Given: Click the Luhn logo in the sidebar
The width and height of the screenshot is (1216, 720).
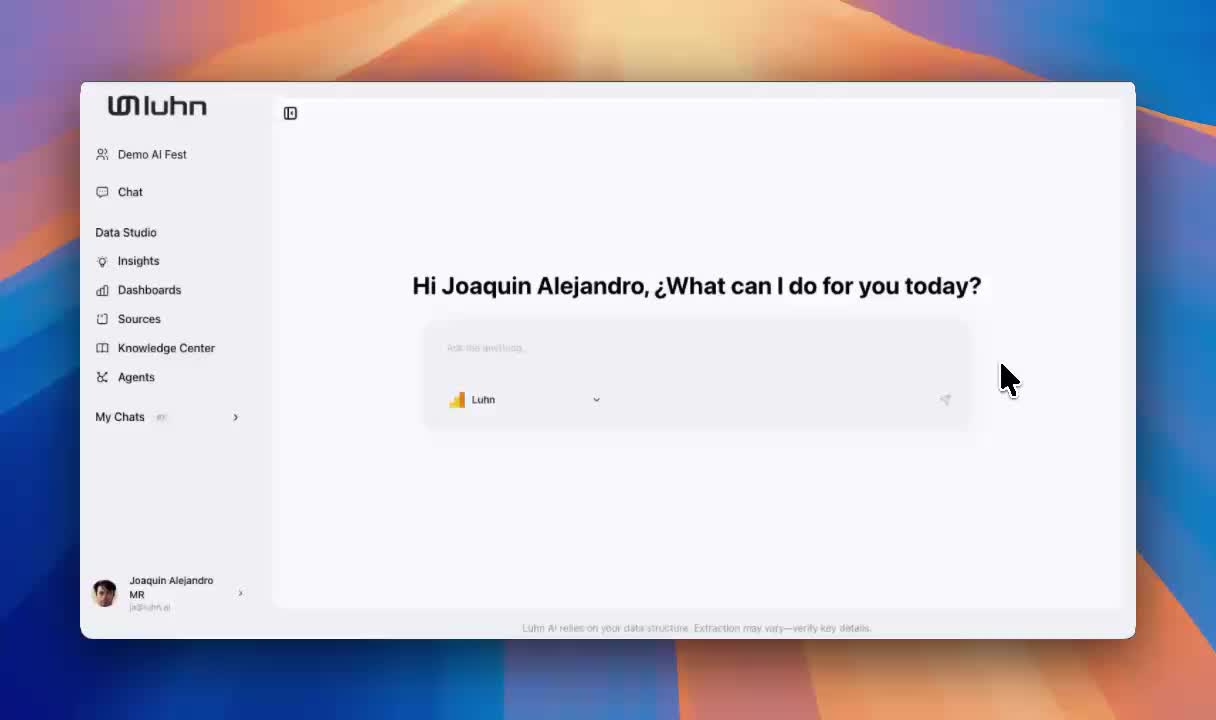Looking at the screenshot, I should point(157,106).
